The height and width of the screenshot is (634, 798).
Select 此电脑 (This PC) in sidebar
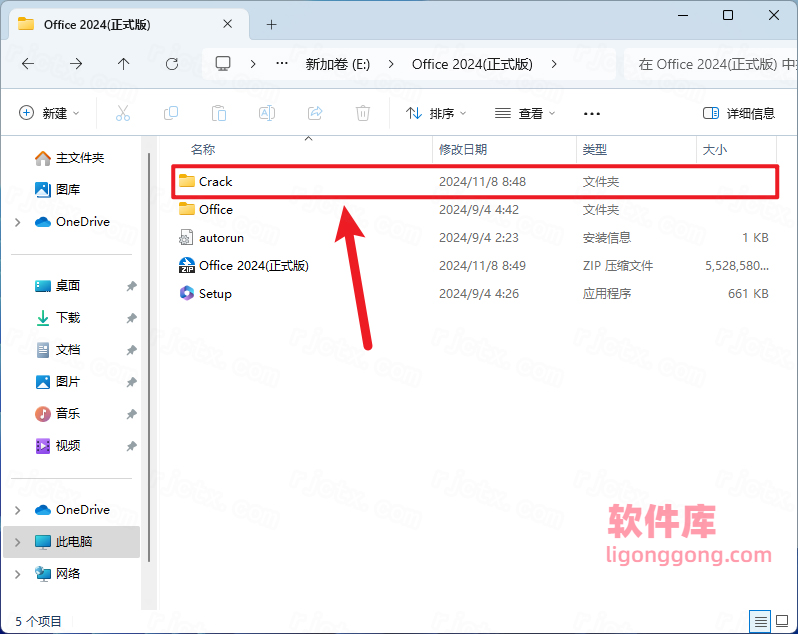pos(71,542)
